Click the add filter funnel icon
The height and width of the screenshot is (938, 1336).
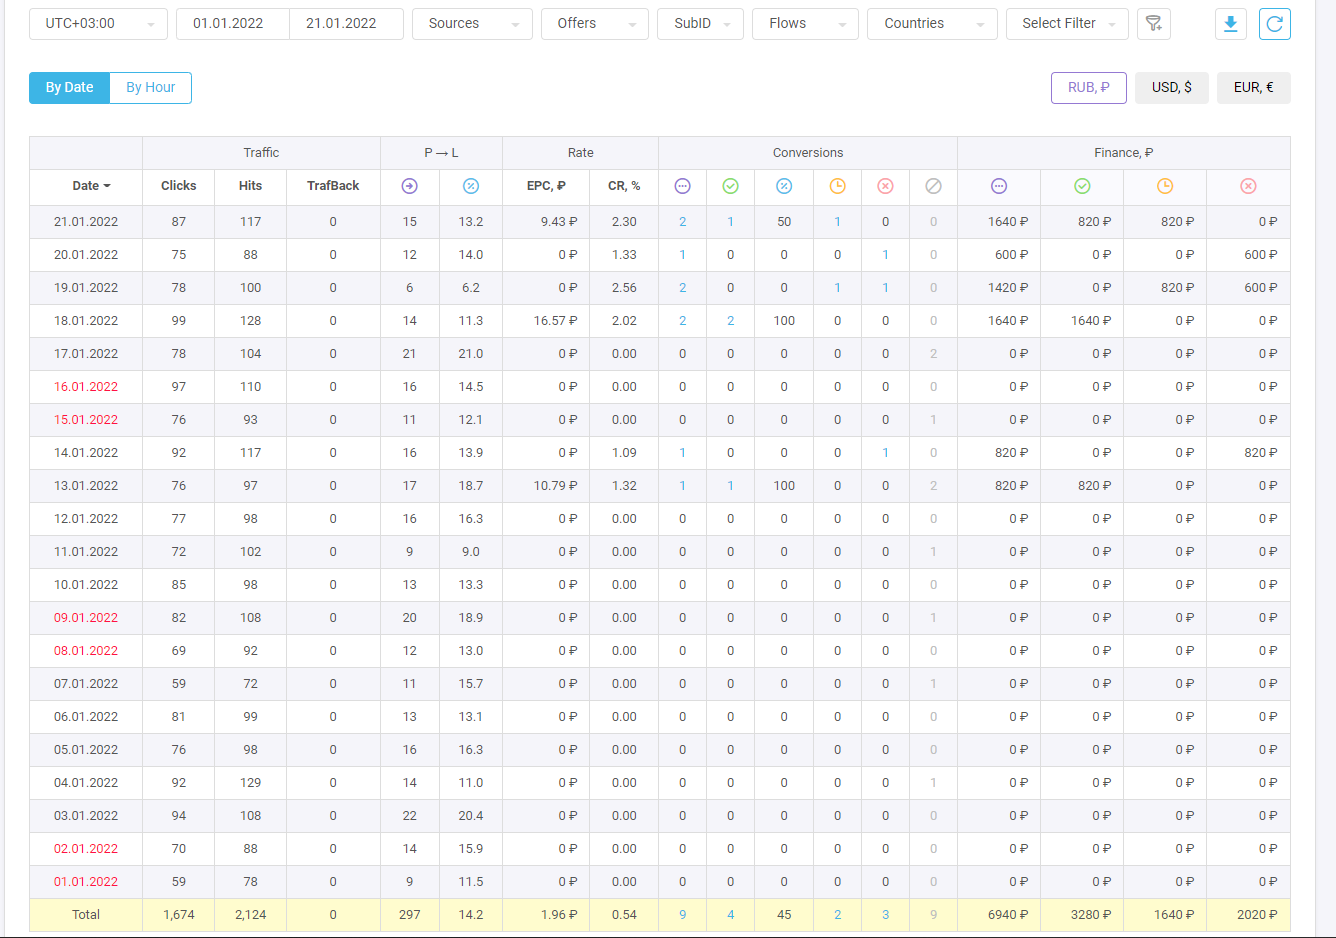click(1154, 24)
